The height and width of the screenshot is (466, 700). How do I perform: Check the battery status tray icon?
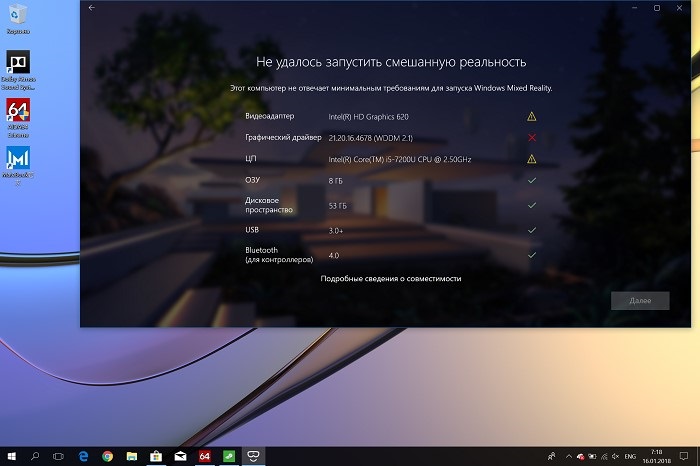click(x=592, y=456)
